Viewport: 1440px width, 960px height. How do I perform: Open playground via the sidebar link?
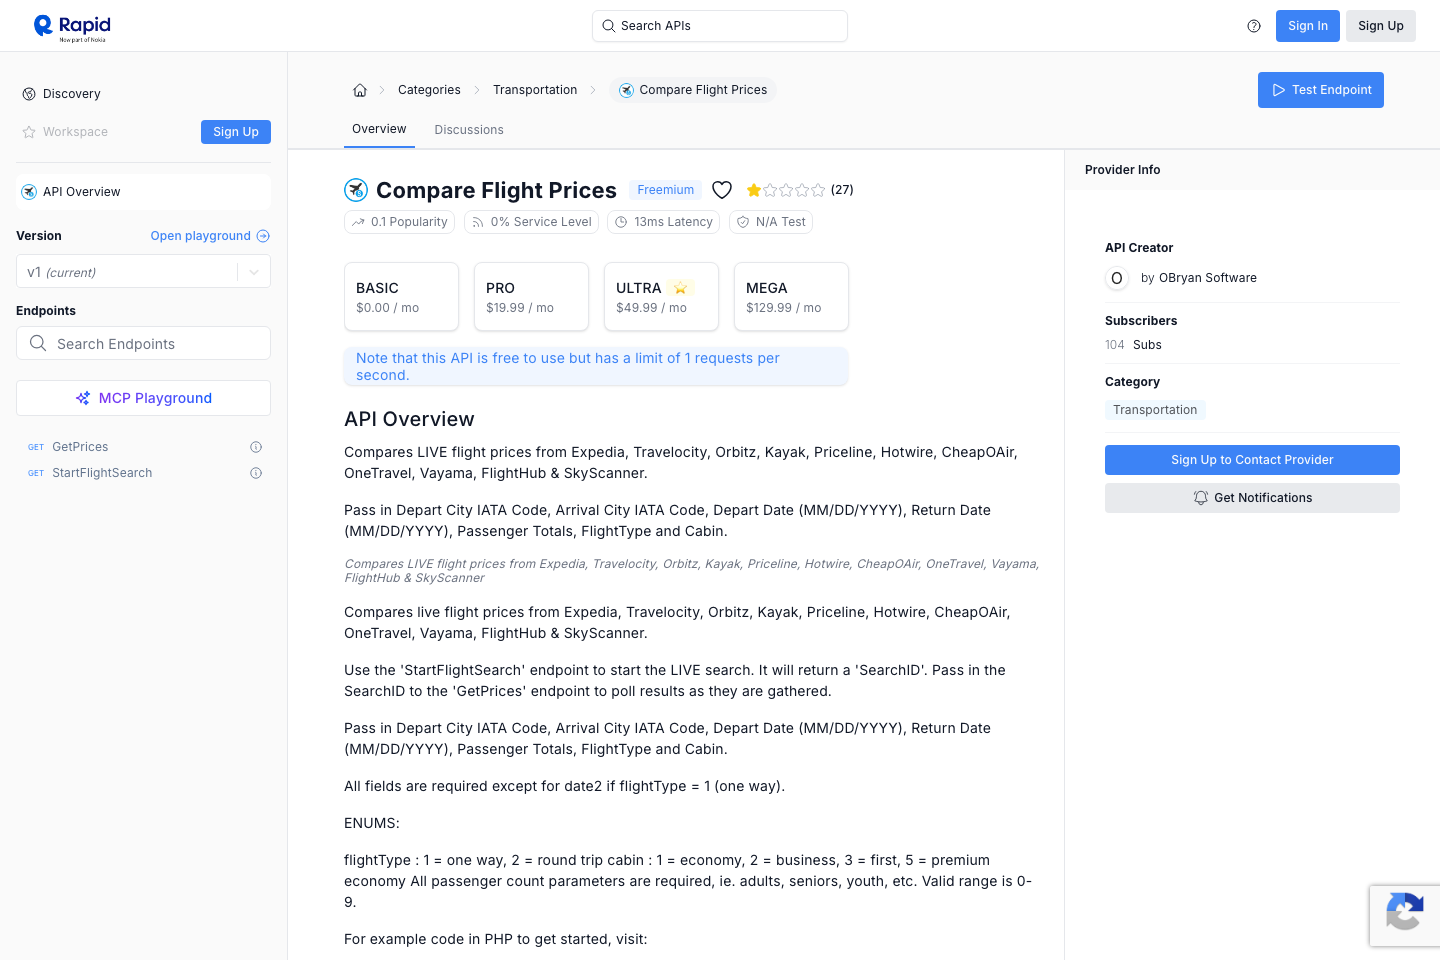200,235
